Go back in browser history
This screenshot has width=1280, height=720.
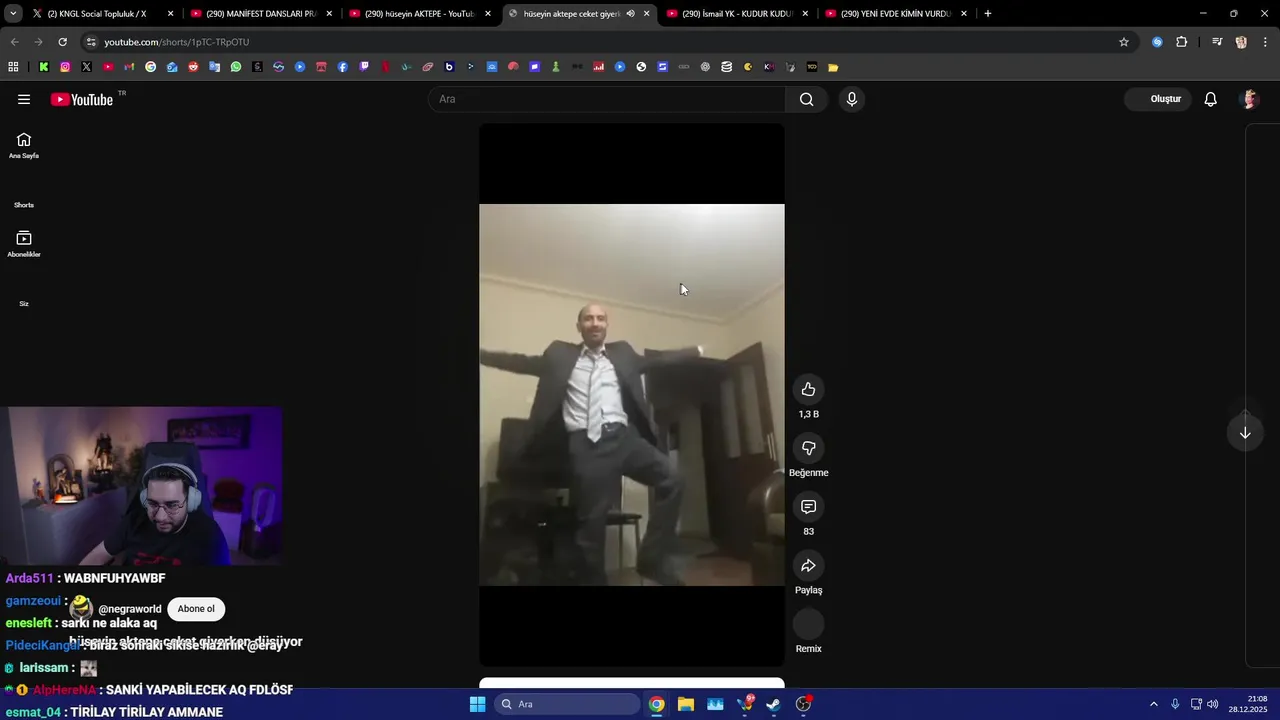14,42
